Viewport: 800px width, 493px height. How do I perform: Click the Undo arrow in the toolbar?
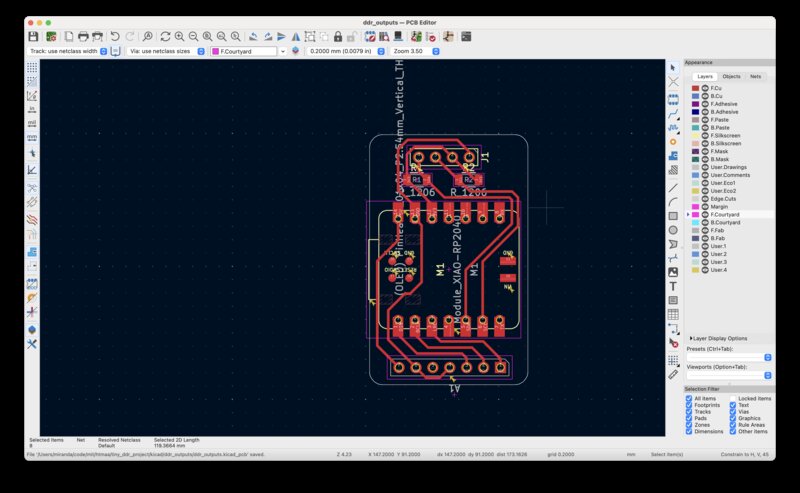pos(115,36)
